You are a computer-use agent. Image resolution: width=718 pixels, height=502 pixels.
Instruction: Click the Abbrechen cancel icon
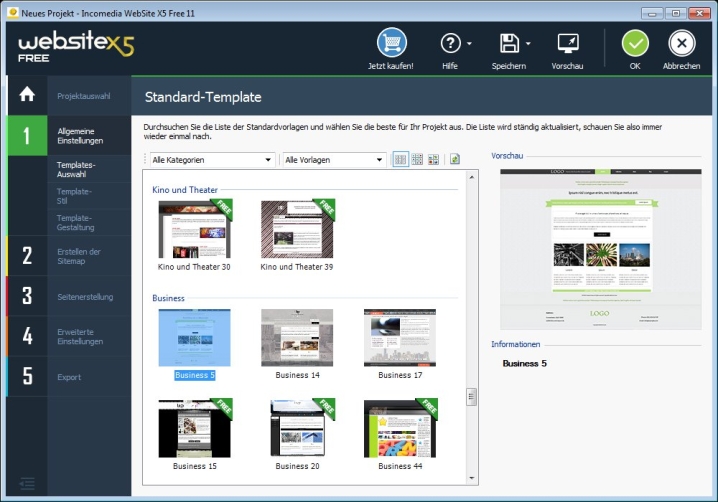681,44
